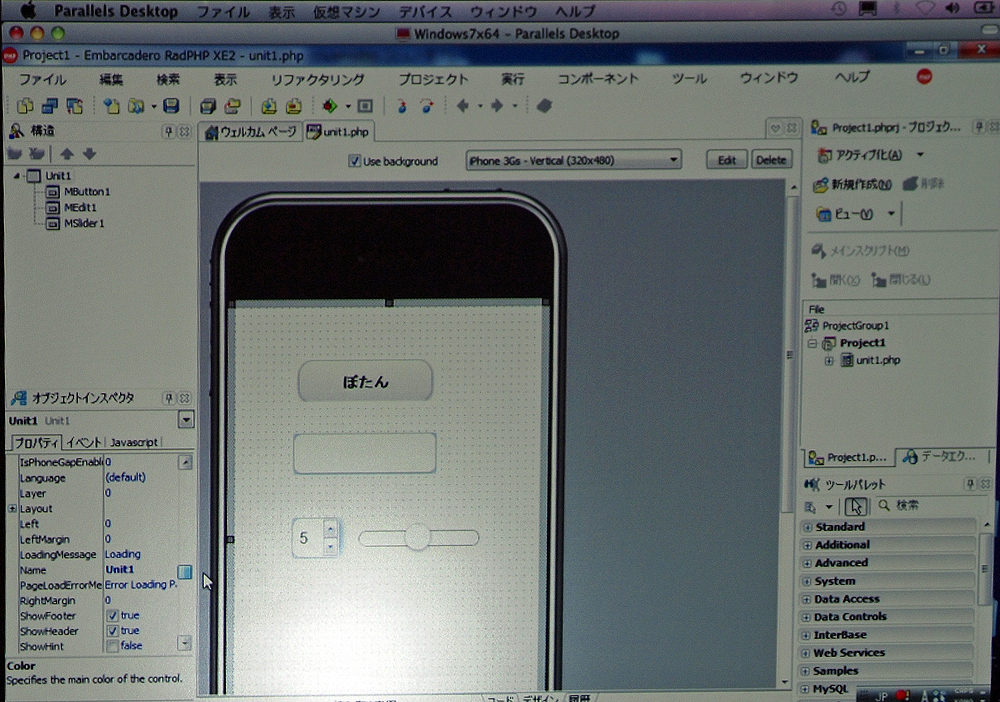Screen dimensions: 1000x702
Task: Click the View Form toolbar icon
Action: pyautogui.click(x=50, y=106)
